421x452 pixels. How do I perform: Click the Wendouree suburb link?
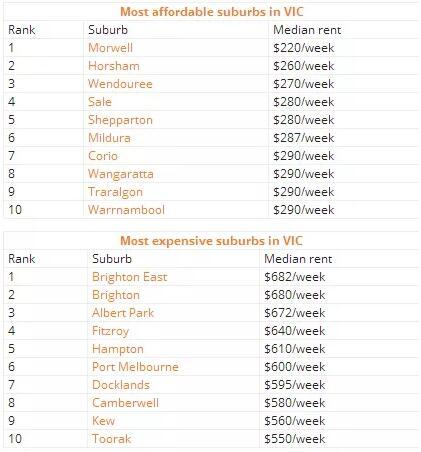tap(120, 84)
